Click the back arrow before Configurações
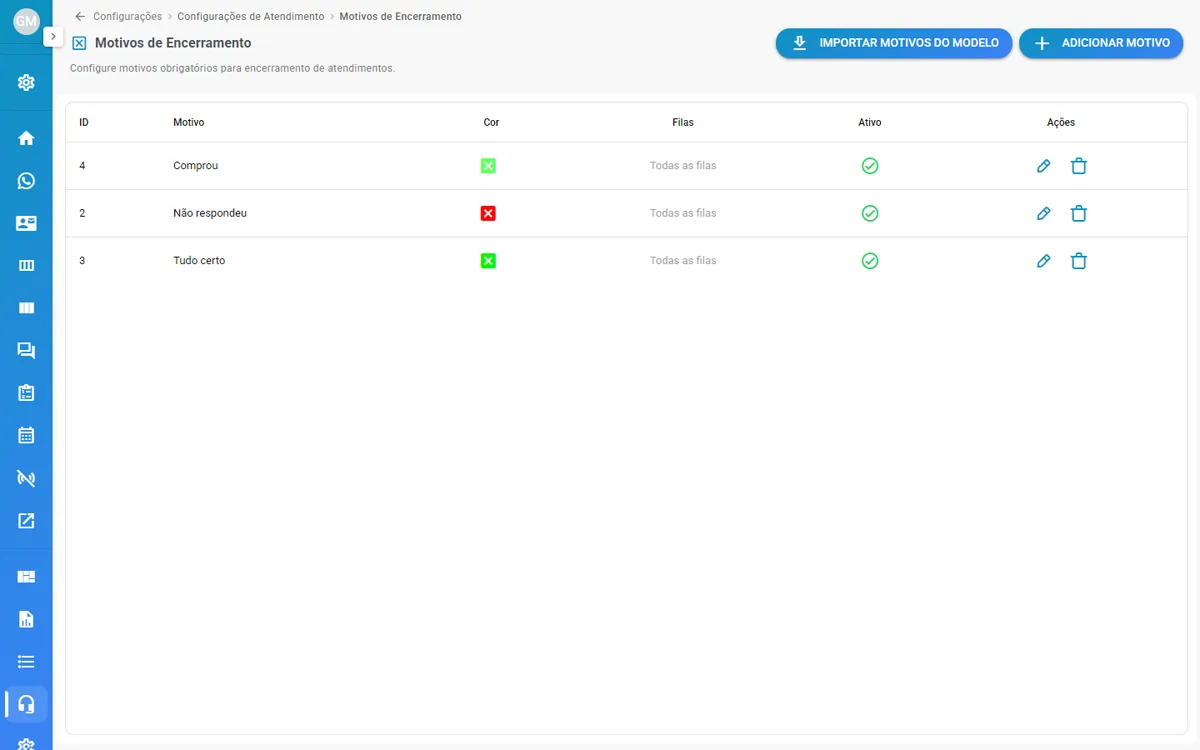The image size is (1200, 750). 80,17
